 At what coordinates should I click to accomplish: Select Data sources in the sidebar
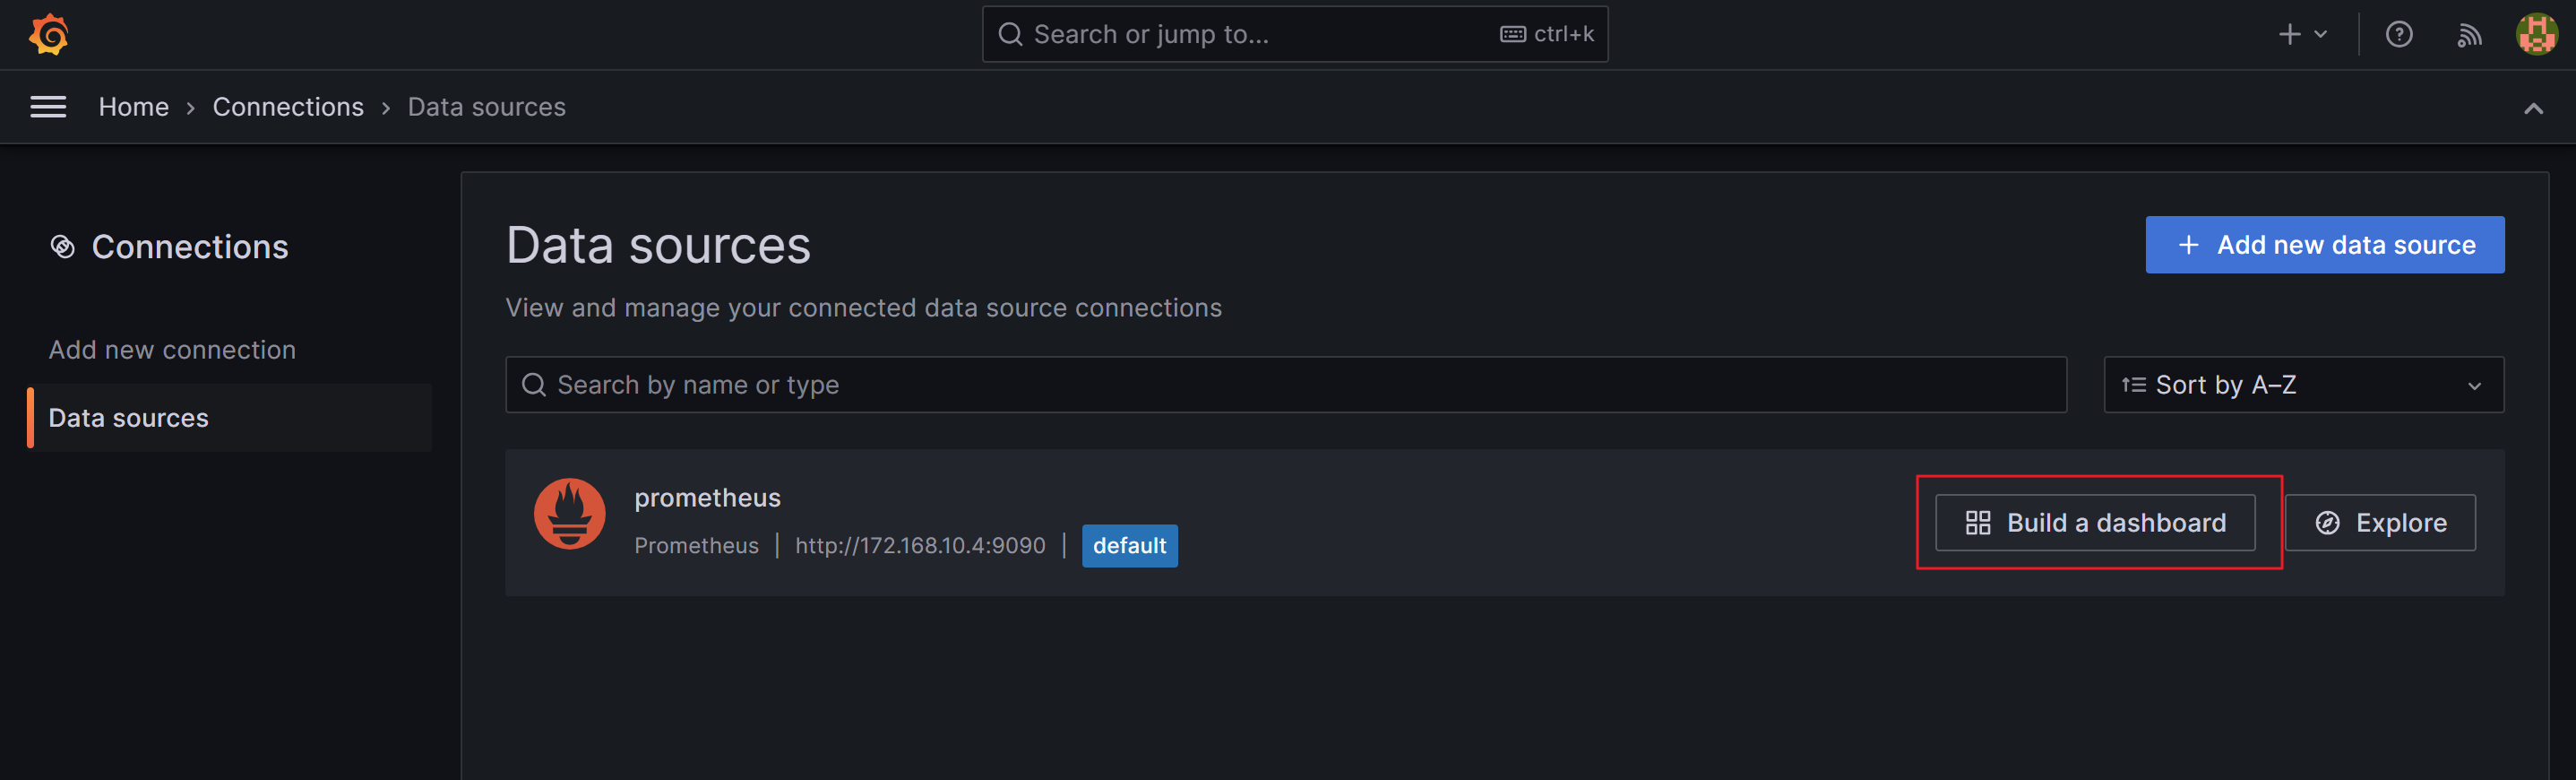coord(230,418)
